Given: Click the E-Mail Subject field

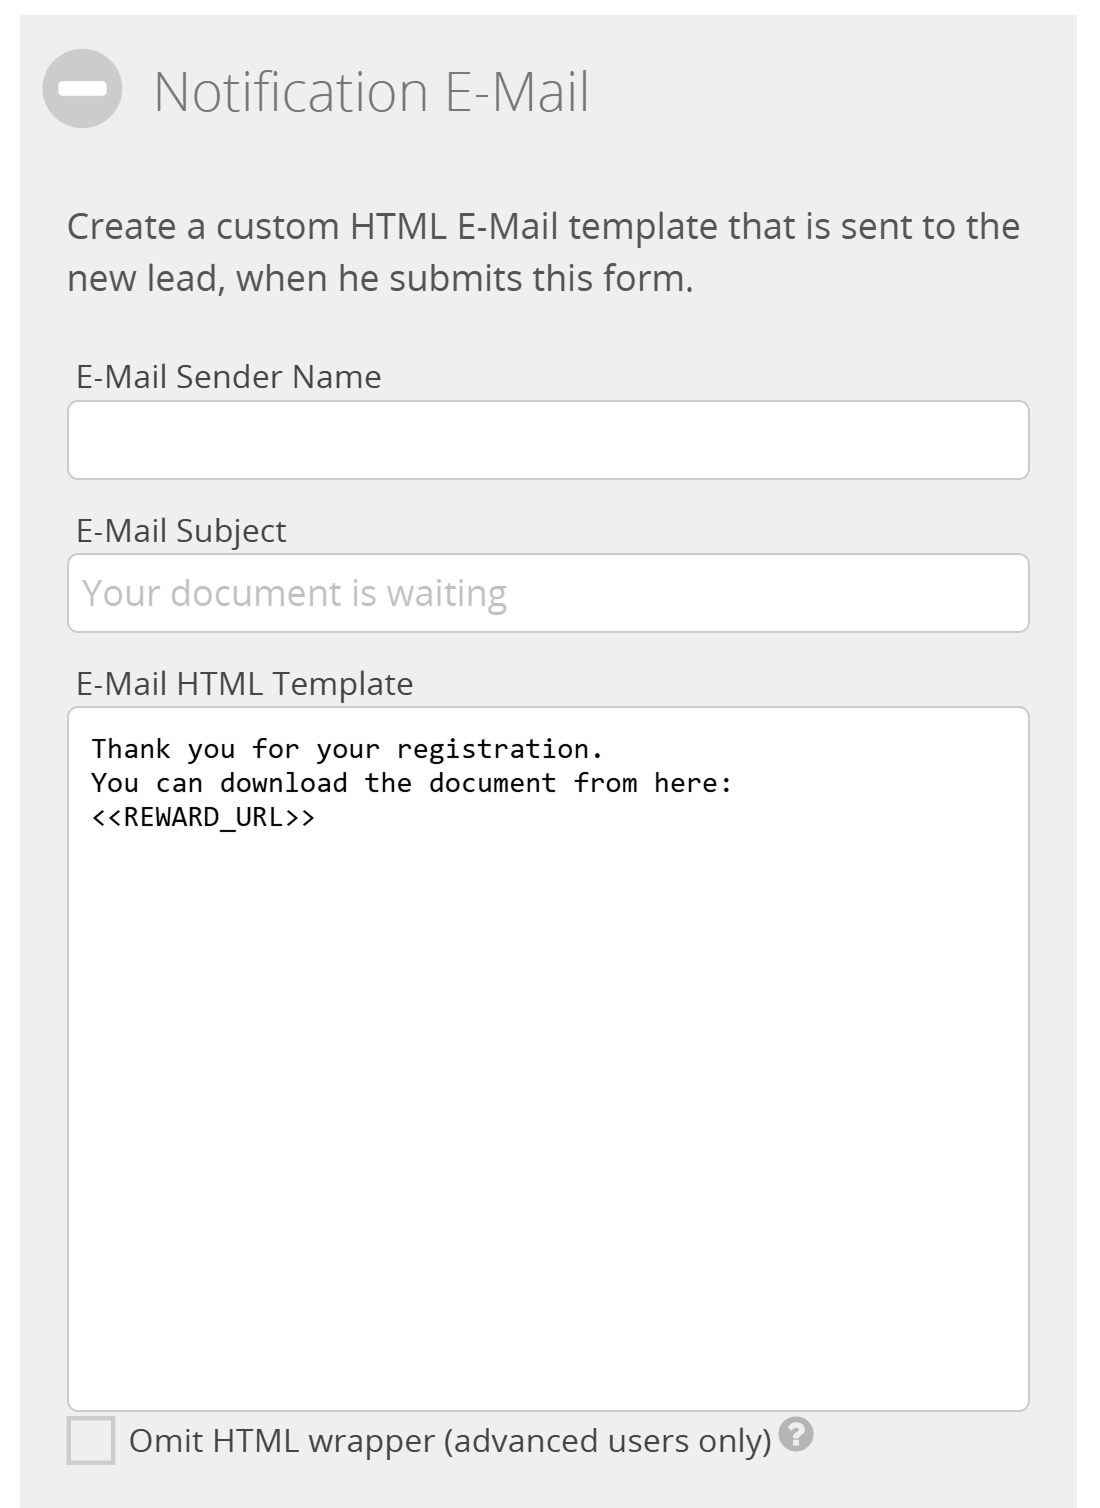Looking at the screenshot, I should [x=547, y=592].
